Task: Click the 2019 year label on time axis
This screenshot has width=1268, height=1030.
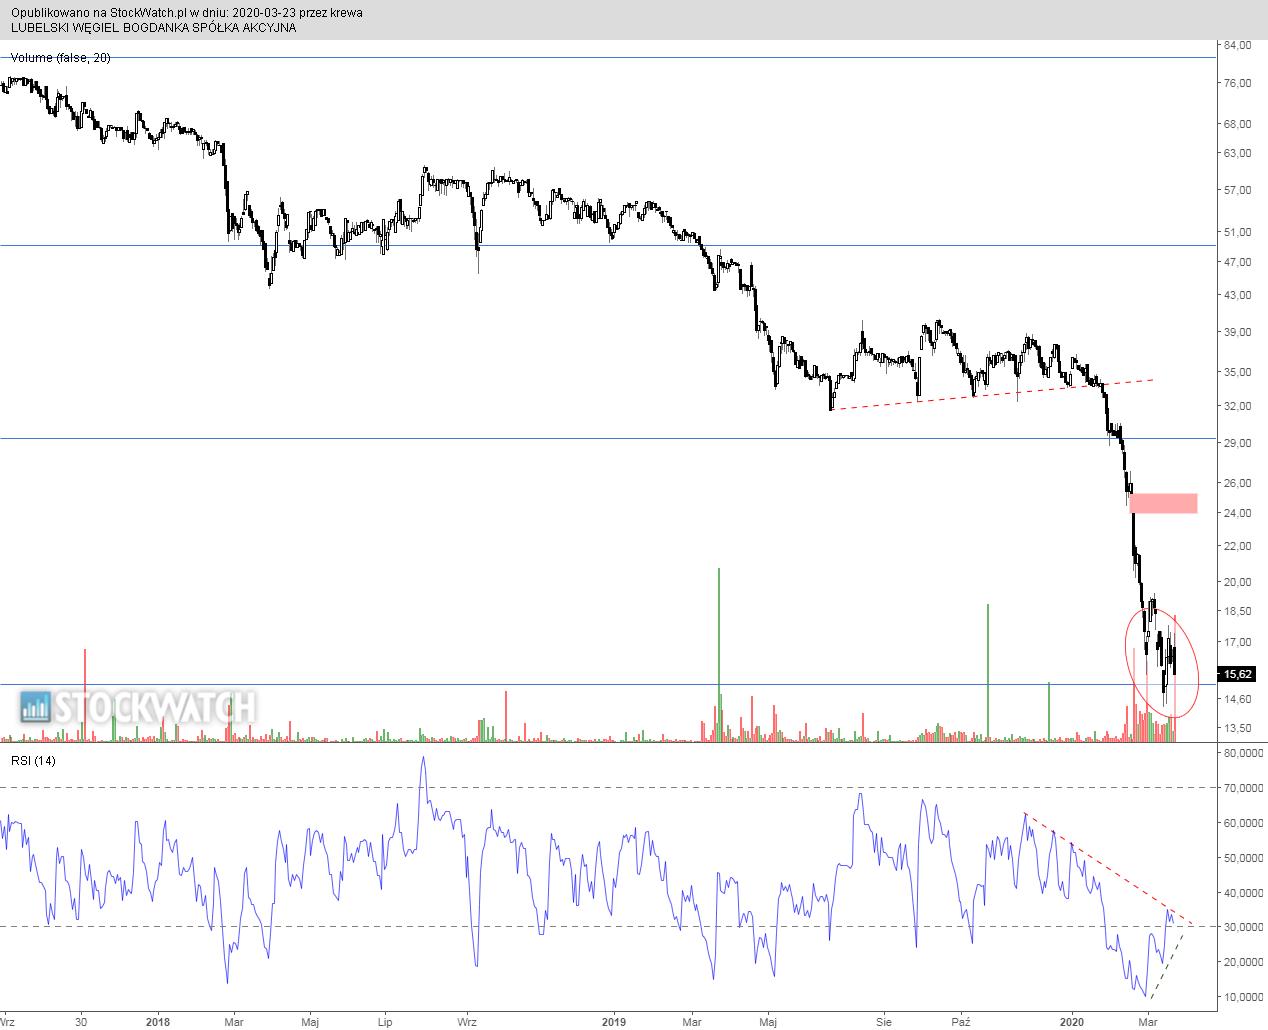Action: click(x=615, y=1022)
